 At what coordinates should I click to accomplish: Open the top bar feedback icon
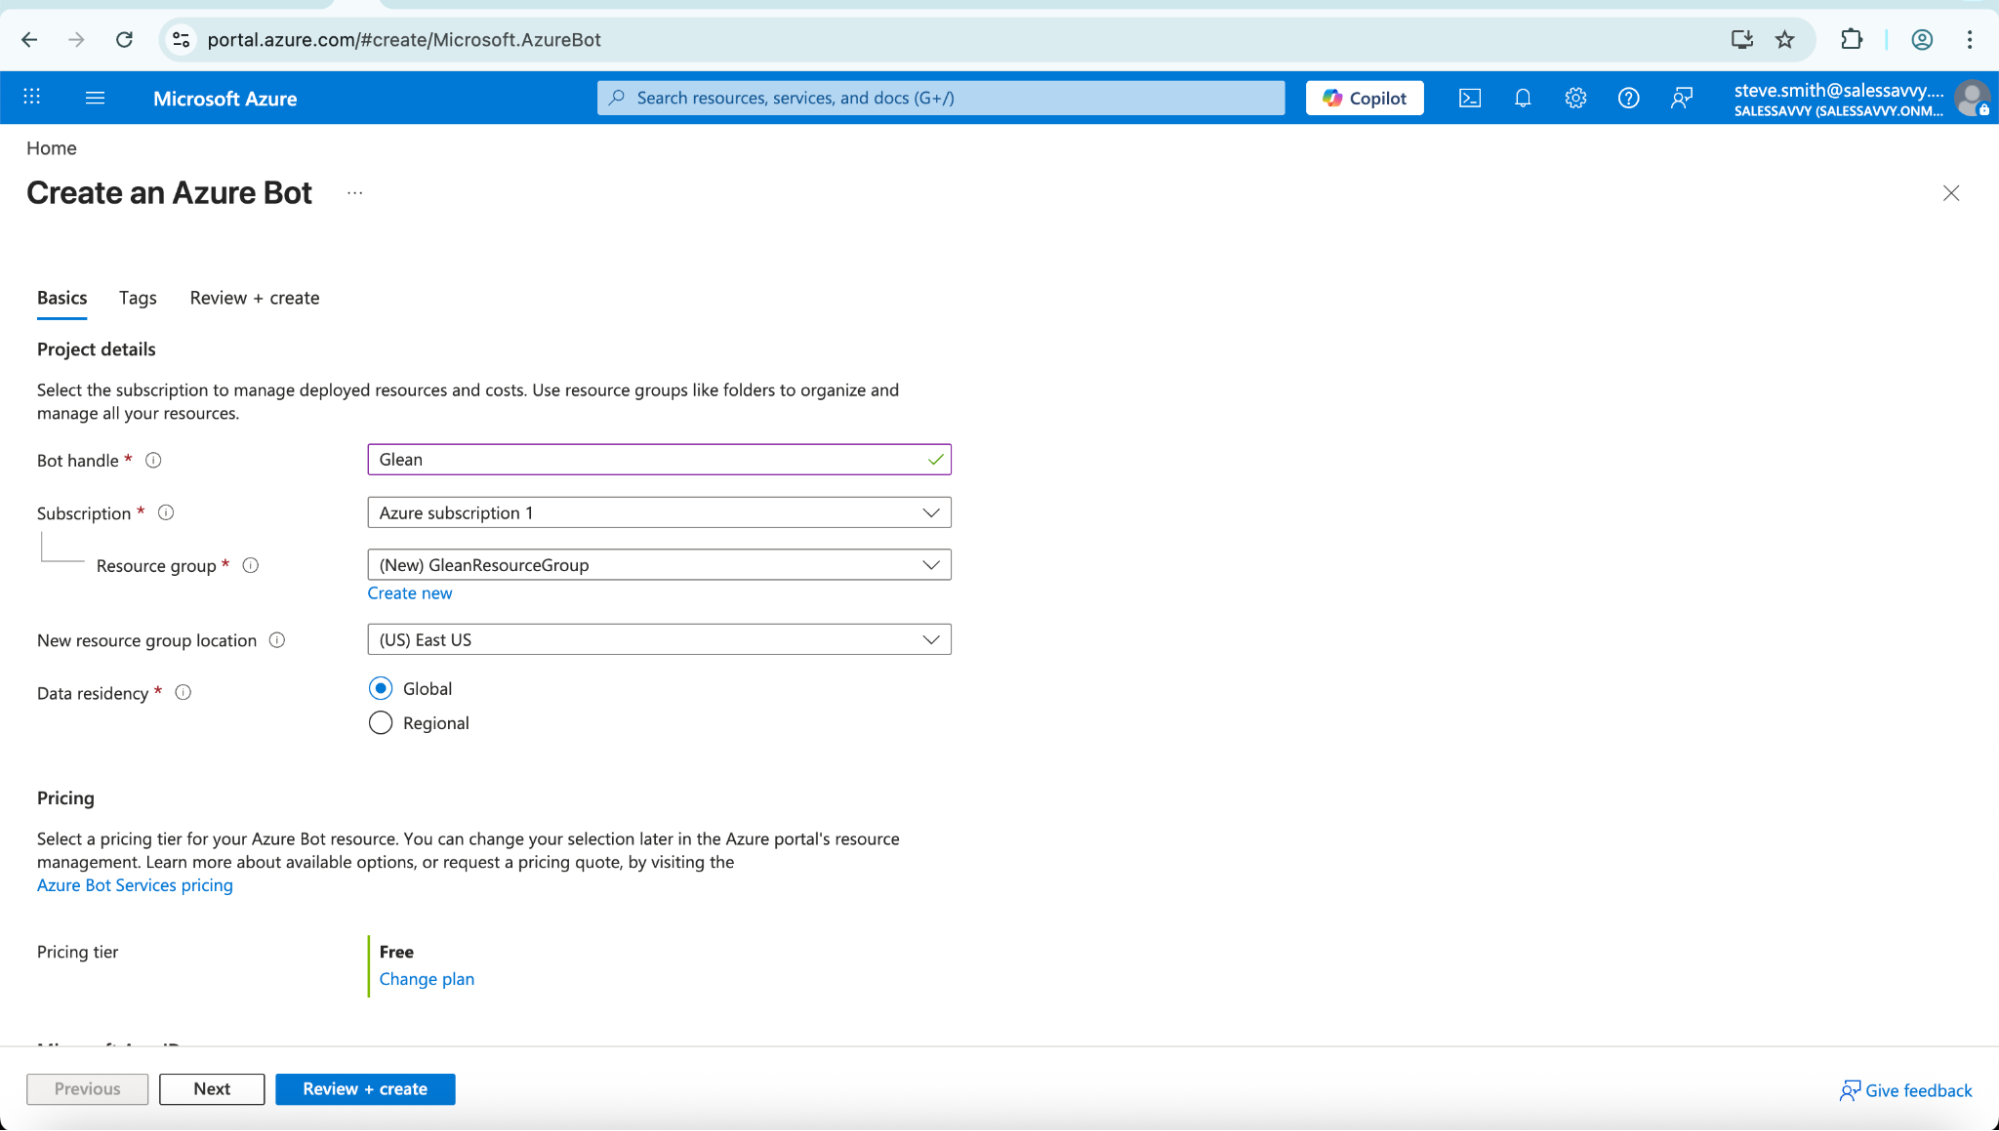point(1682,98)
